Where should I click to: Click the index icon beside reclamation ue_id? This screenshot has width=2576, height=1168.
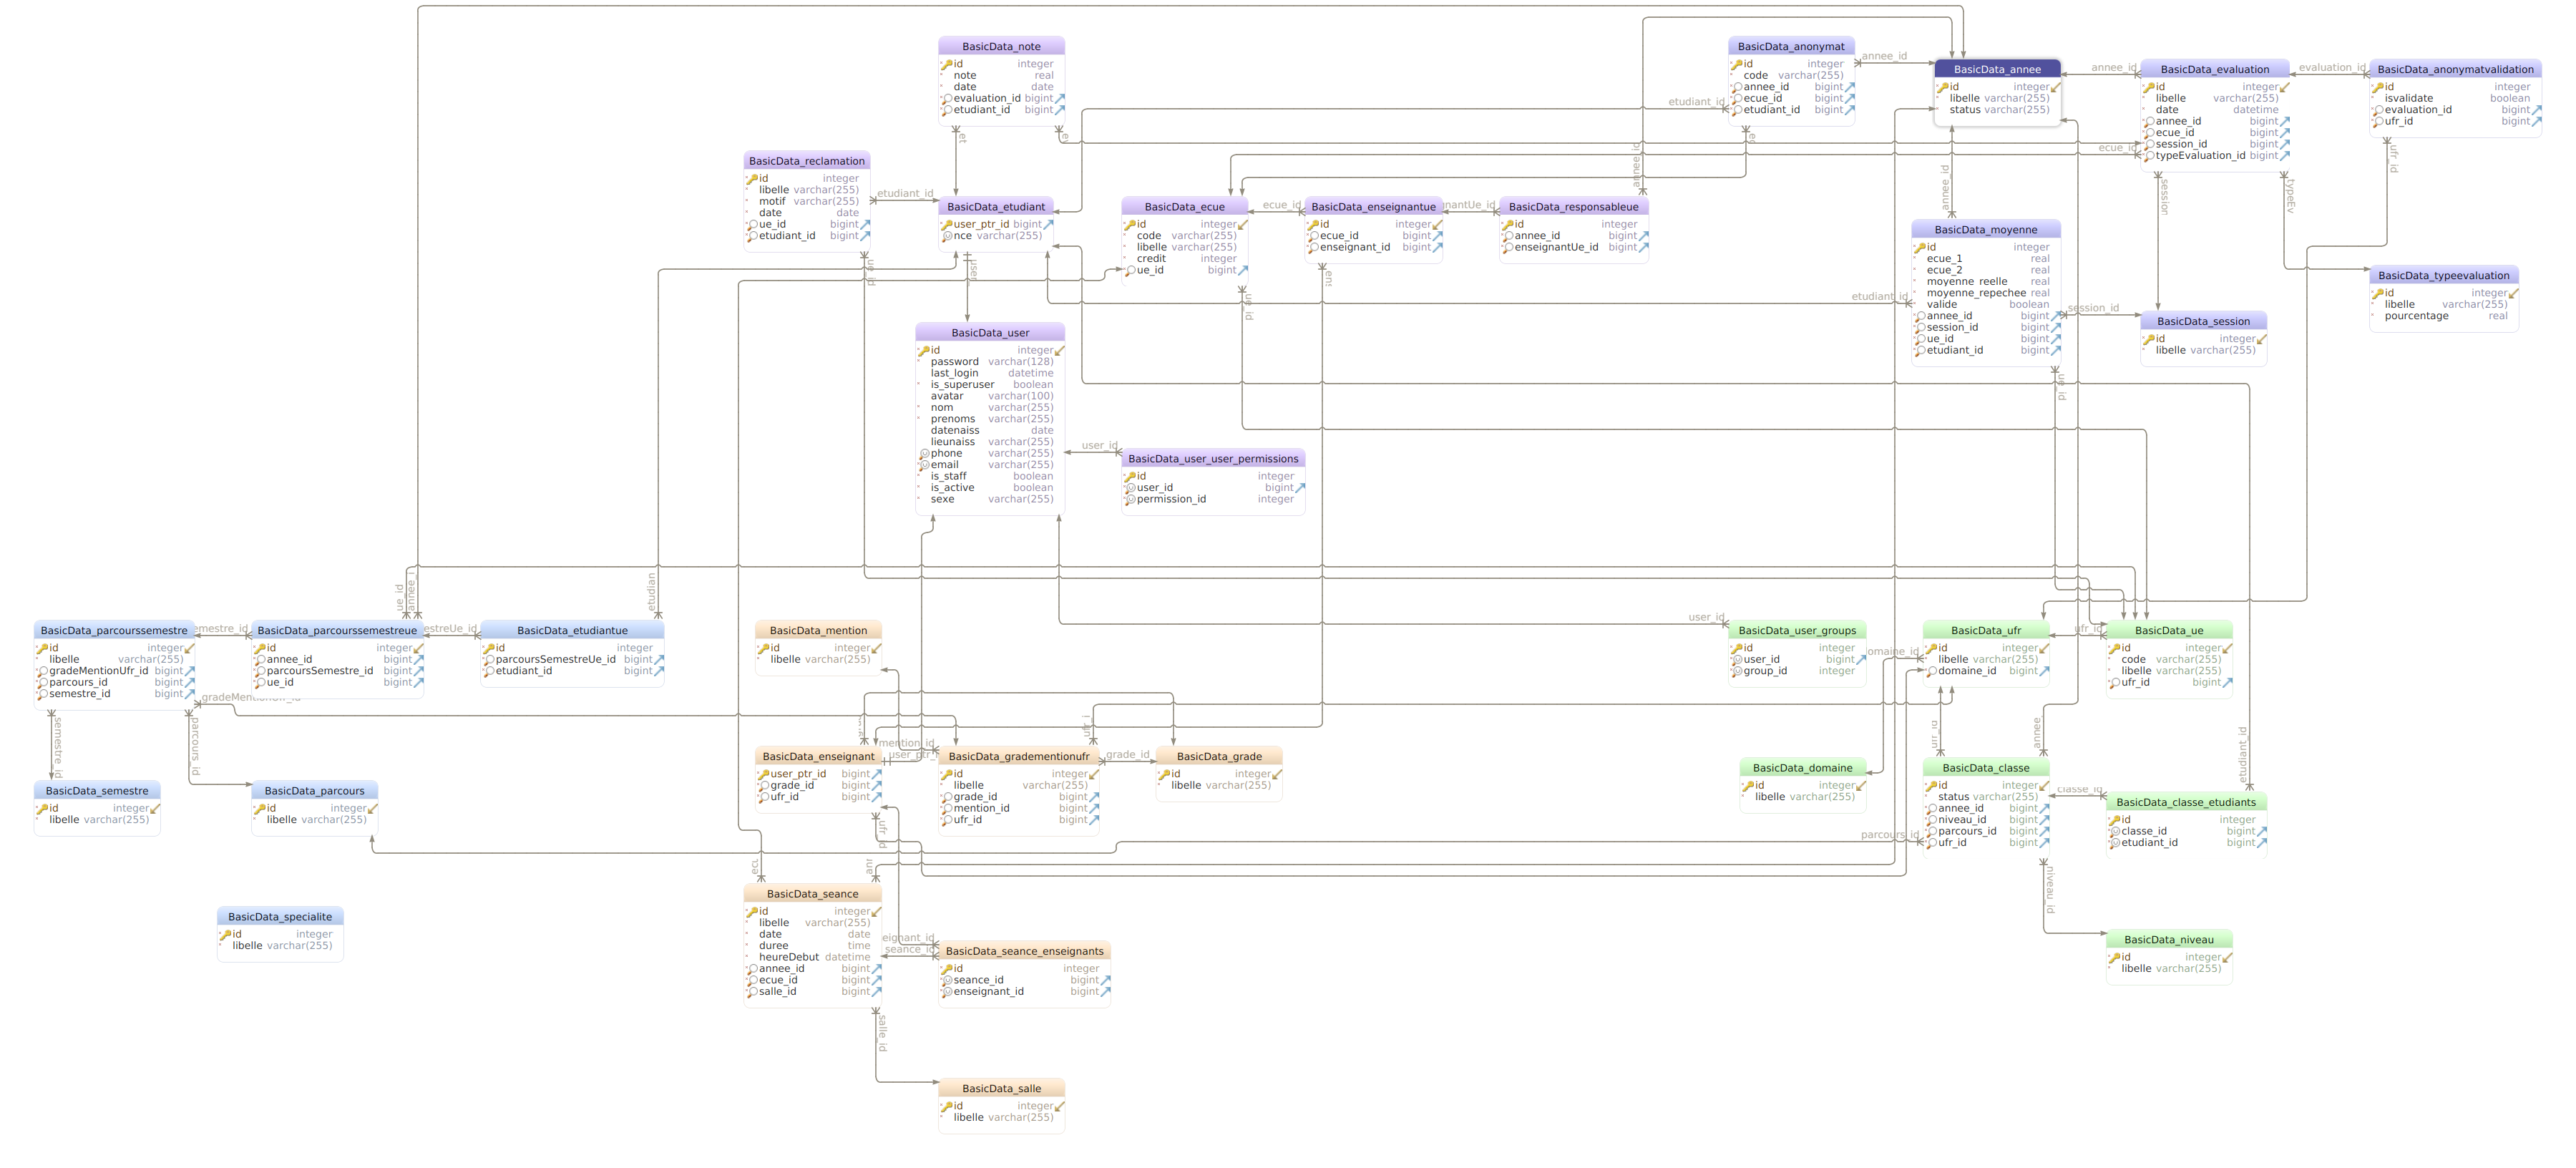[751, 225]
